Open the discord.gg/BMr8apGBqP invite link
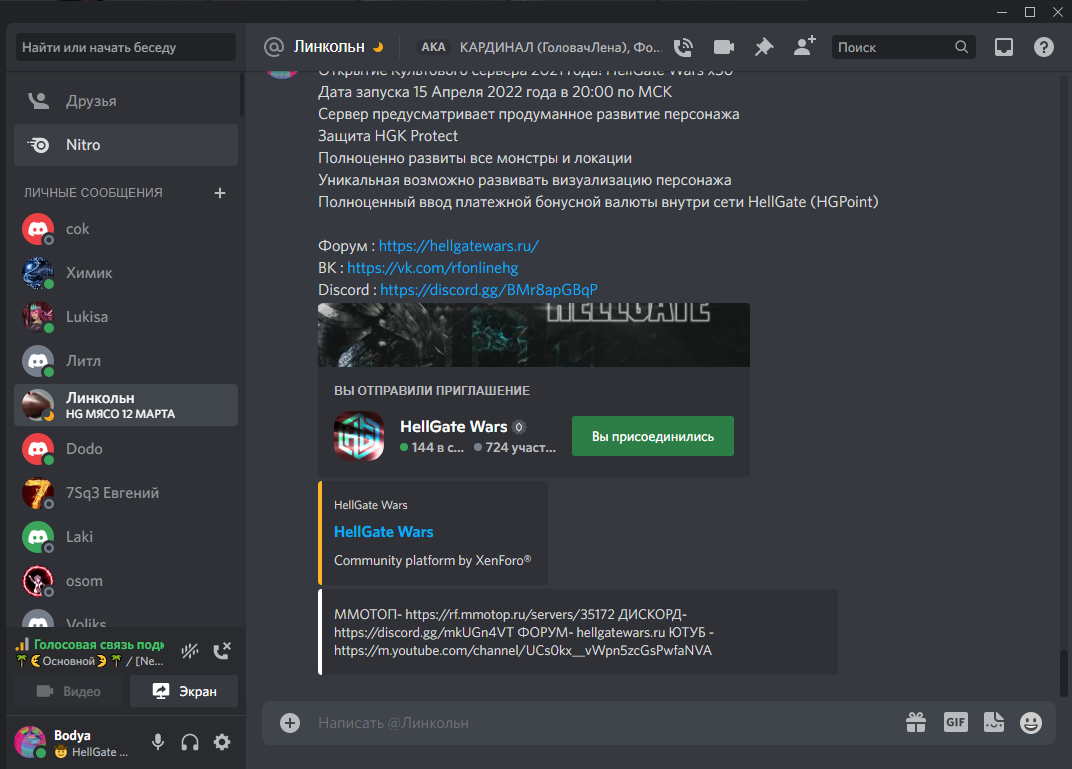The image size is (1072, 769). click(489, 290)
